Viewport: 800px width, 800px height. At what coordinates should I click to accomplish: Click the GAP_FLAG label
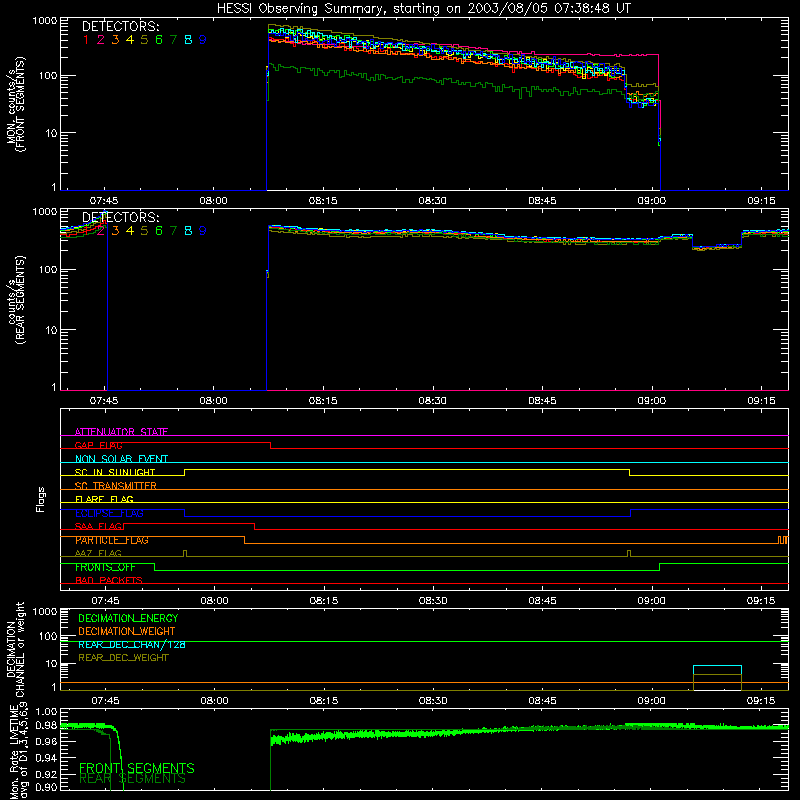coord(98,445)
